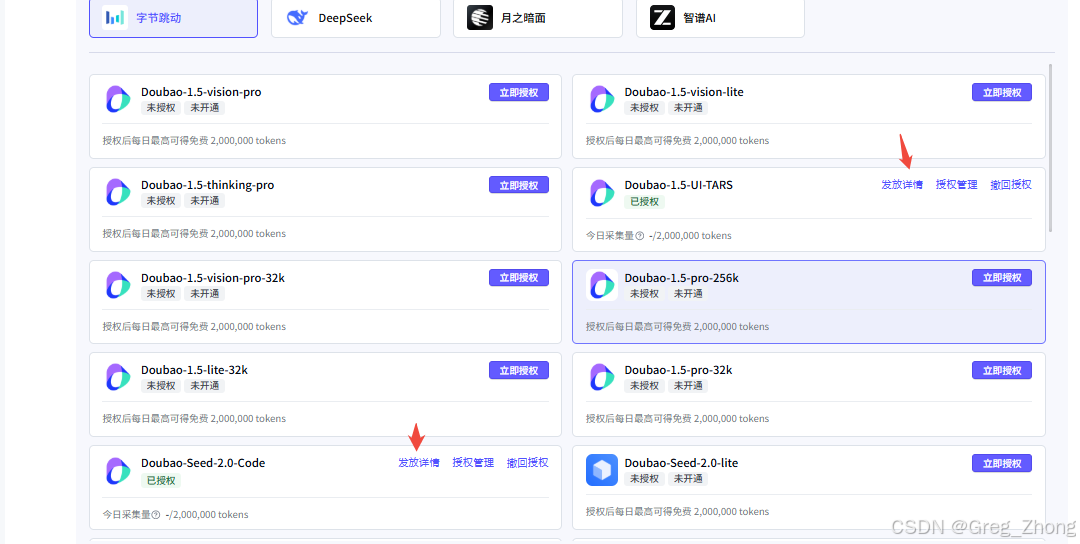Click the 未开通 tag on Doubao-1.5-lite-32k
This screenshot has height=544, width=1080.
click(205, 386)
